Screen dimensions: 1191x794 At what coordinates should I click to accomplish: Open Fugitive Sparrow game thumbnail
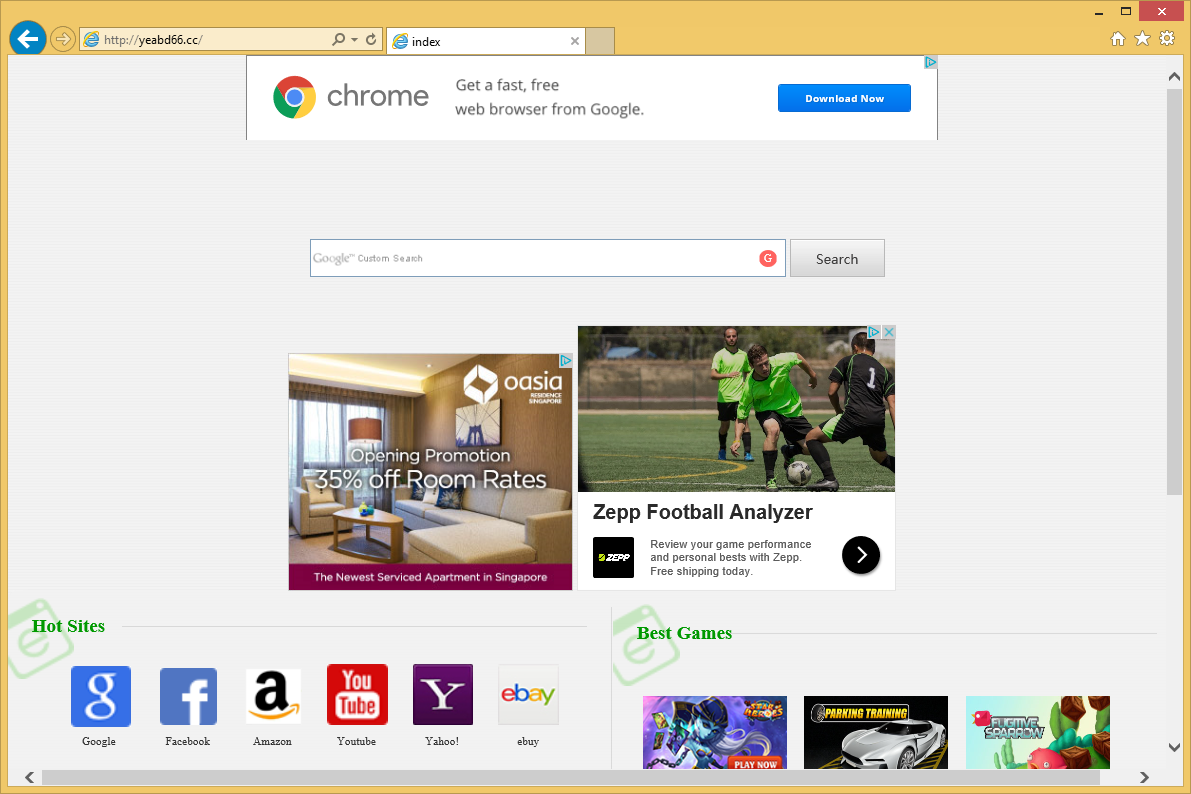pos(1038,732)
